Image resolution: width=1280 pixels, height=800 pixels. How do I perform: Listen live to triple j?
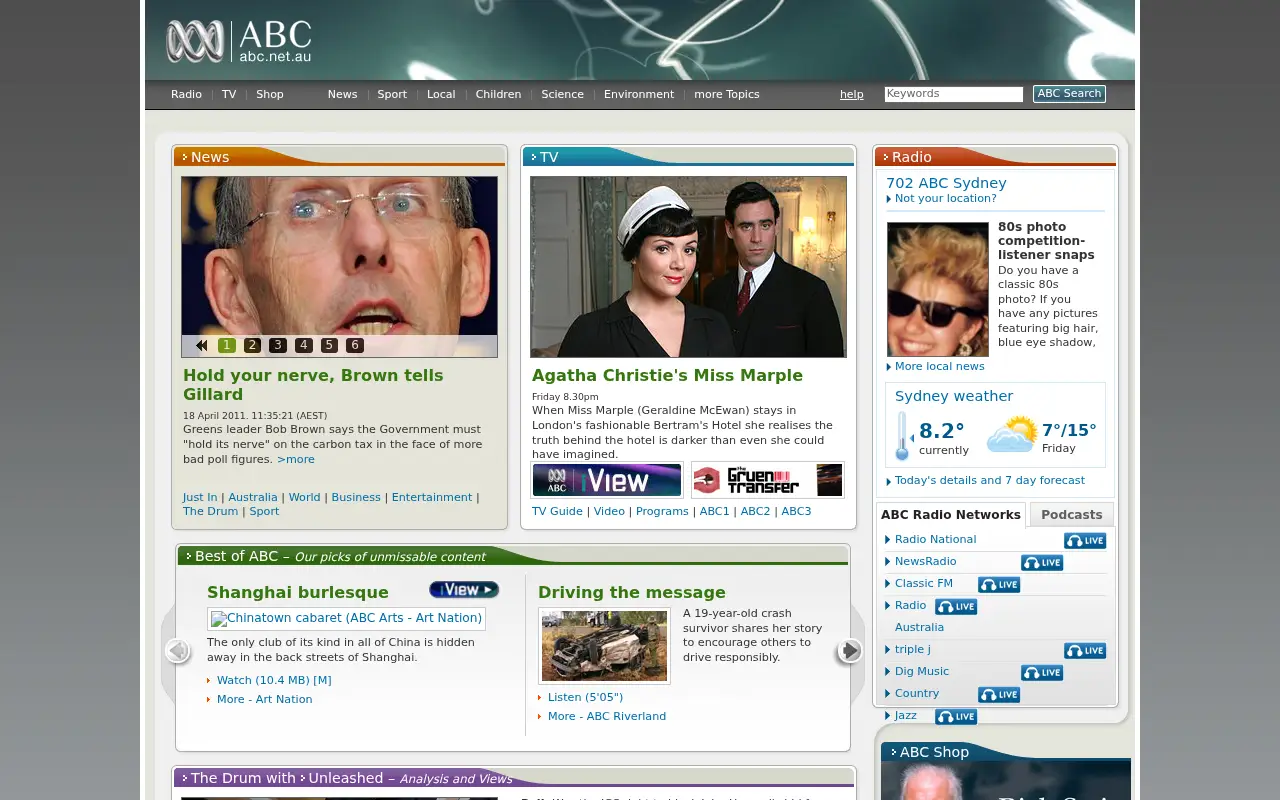click(x=1085, y=651)
